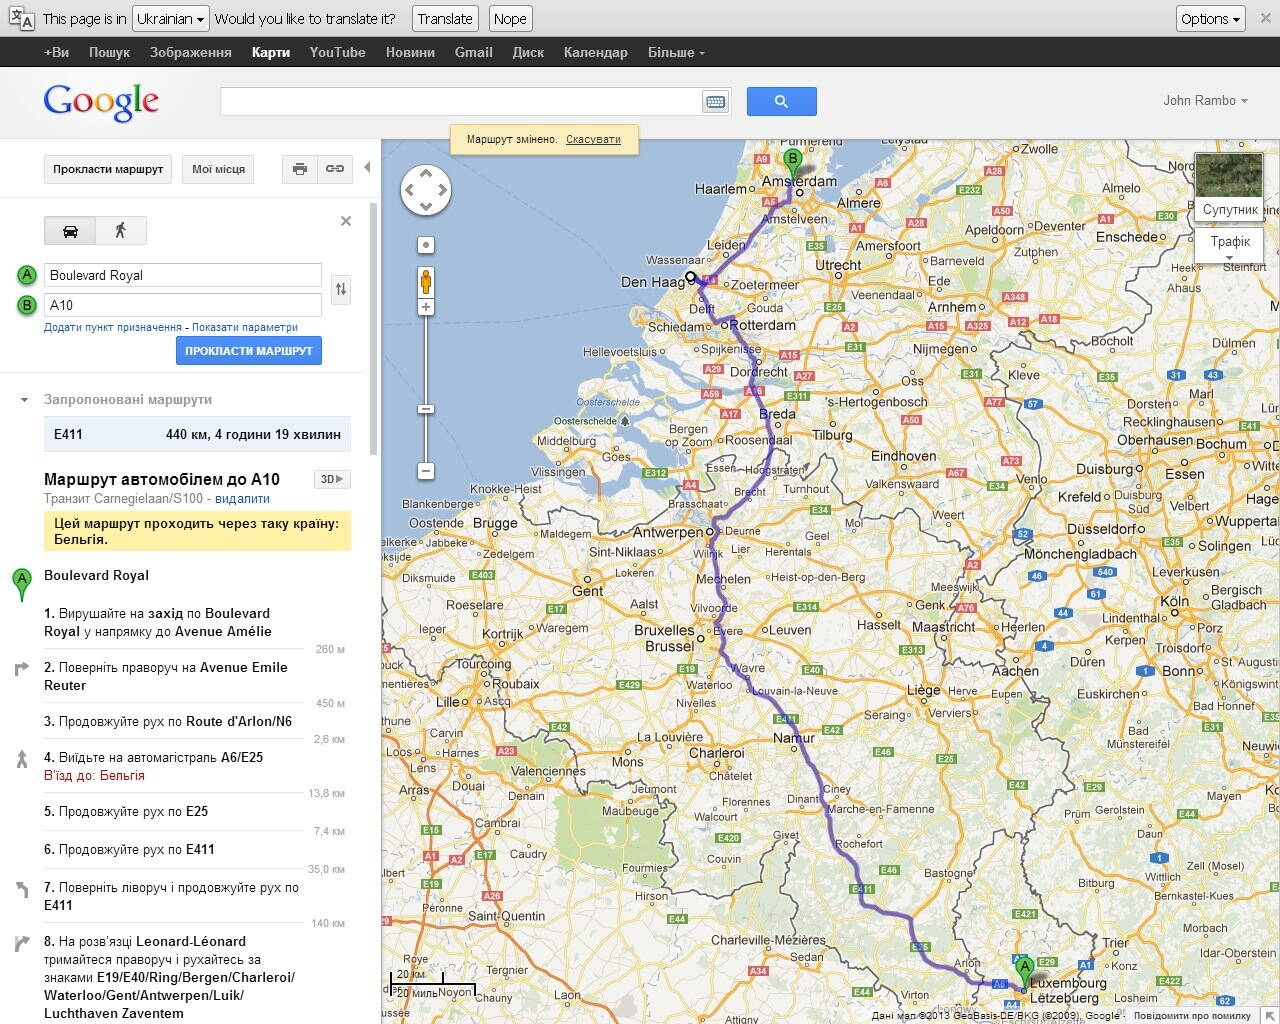Image resolution: width=1280 pixels, height=1024 pixels.
Task: Open the Ukrainian language dropdown
Action: [x=170, y=19]
